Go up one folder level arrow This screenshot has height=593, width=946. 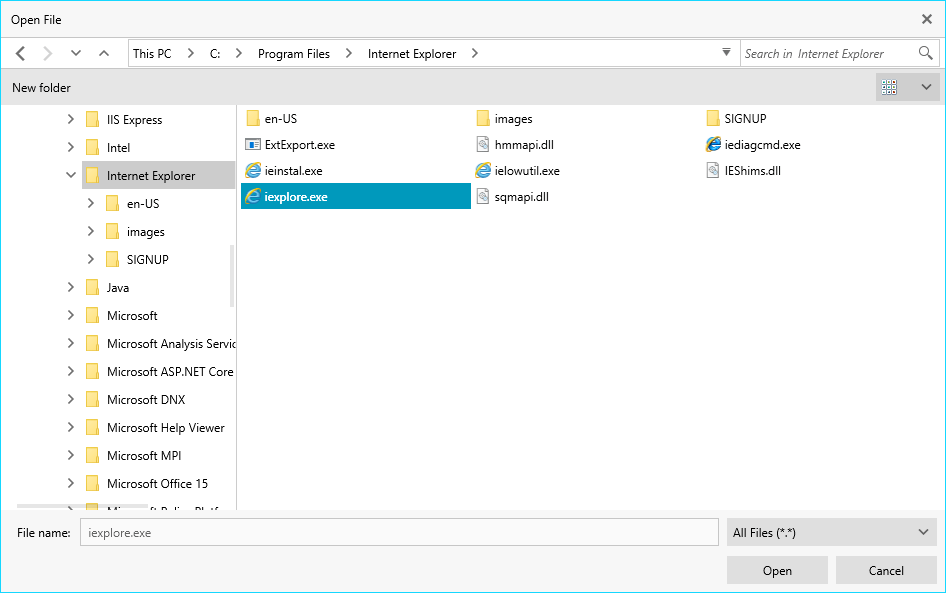104,53
